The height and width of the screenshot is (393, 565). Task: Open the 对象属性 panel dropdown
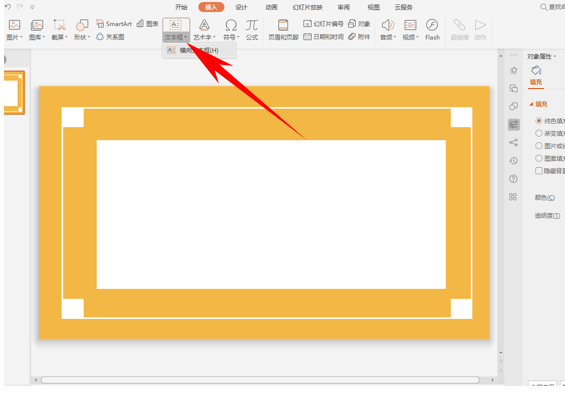[555, 56]
